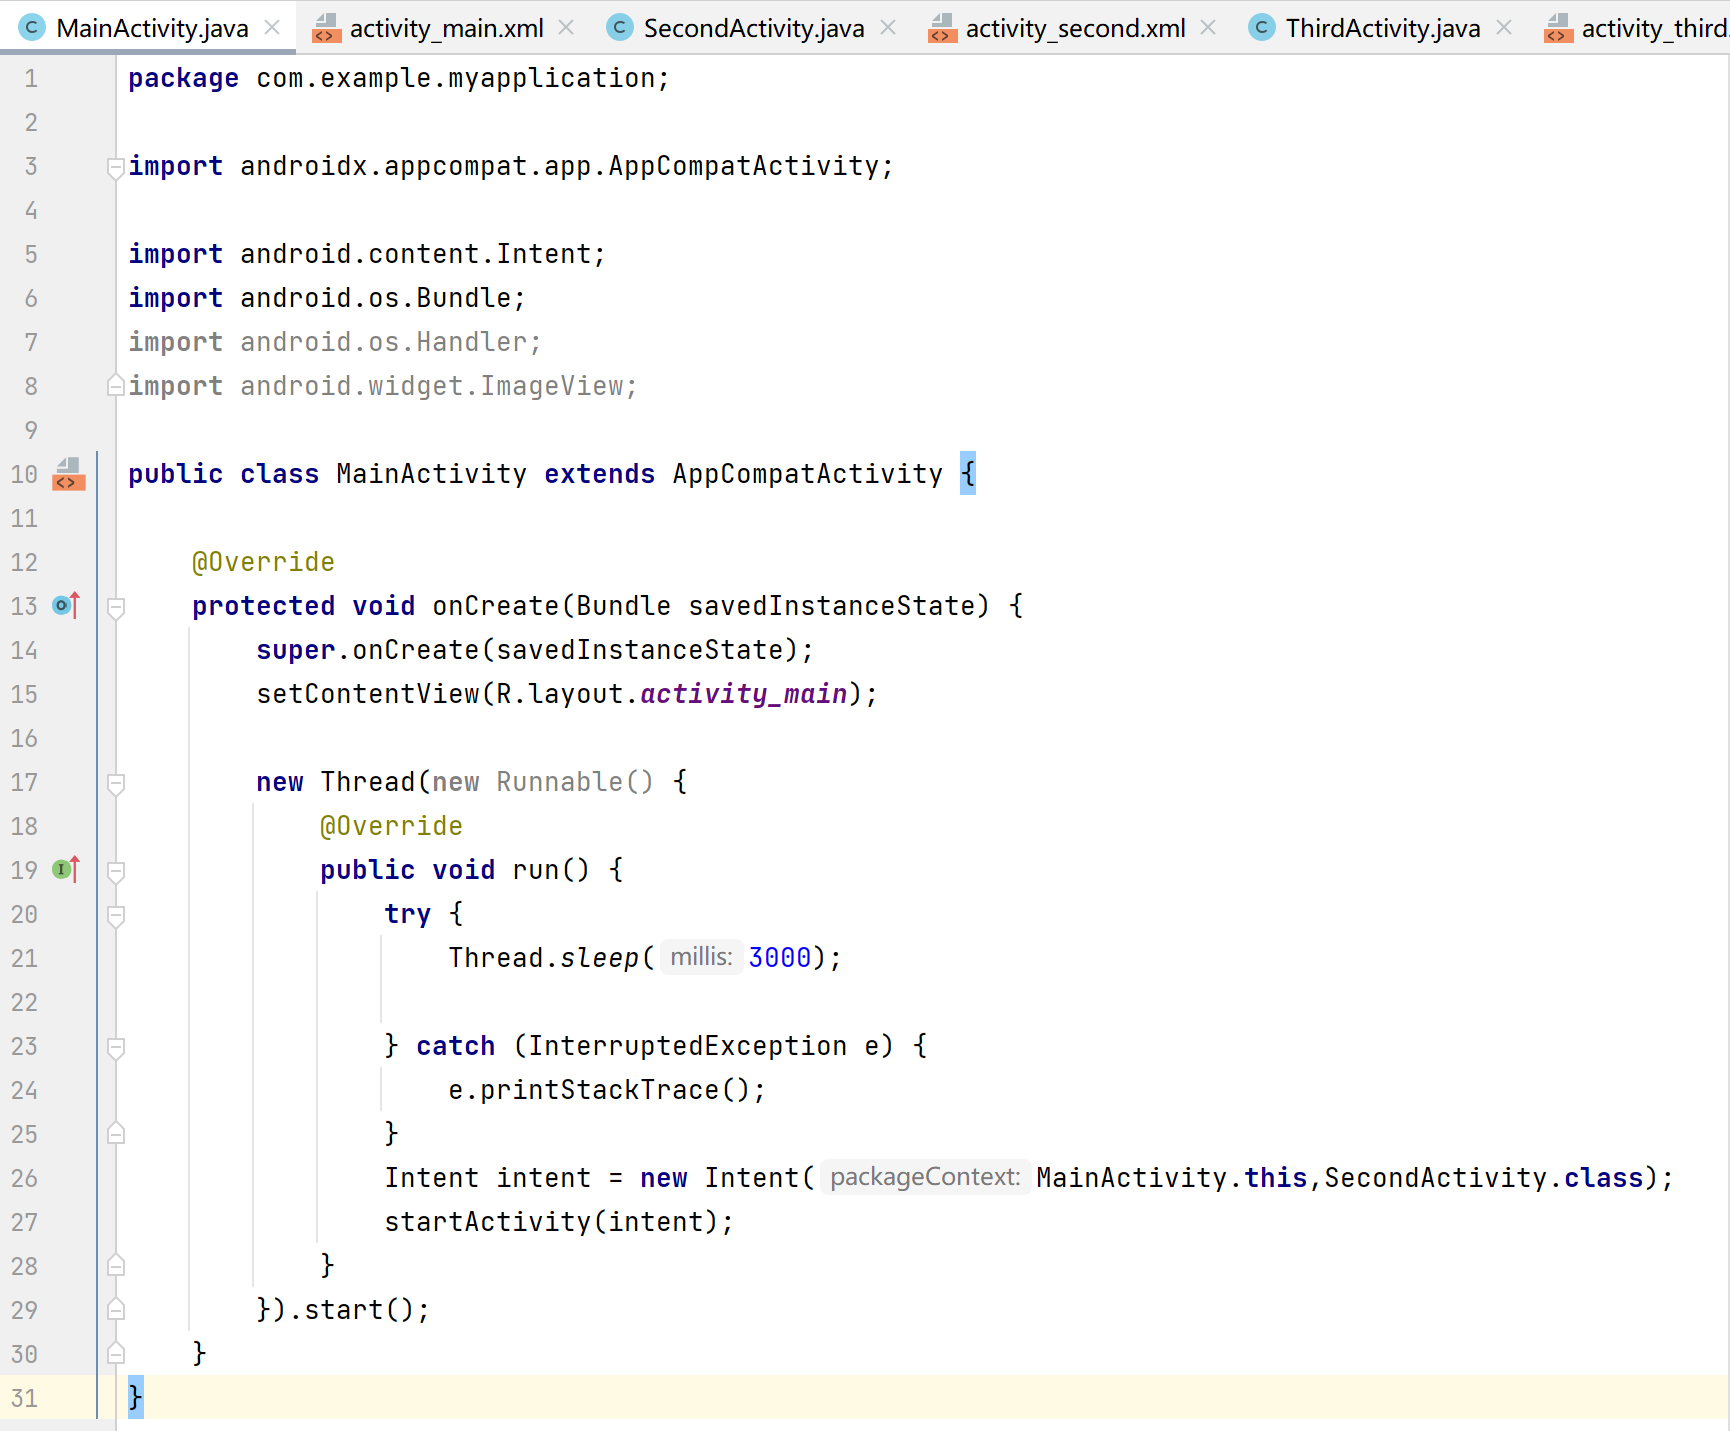This screenshot has height=1431, width=1730.
Task: Close the ThirdActivity.java tab
Action: click(1503, 28)
